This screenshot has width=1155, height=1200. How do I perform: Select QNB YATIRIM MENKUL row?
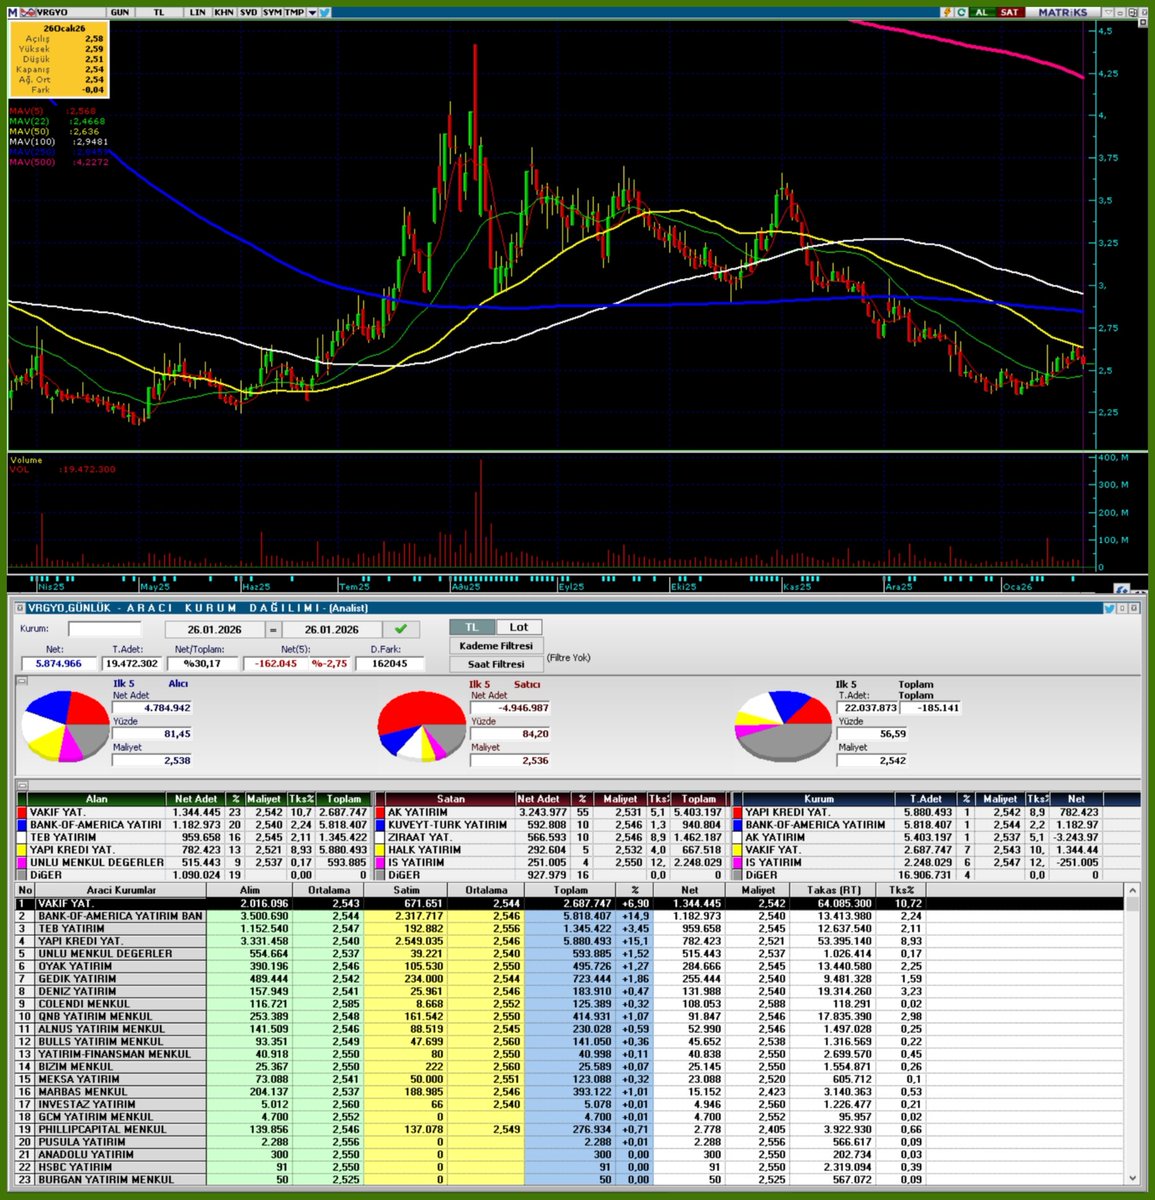tap(570, 1016)
